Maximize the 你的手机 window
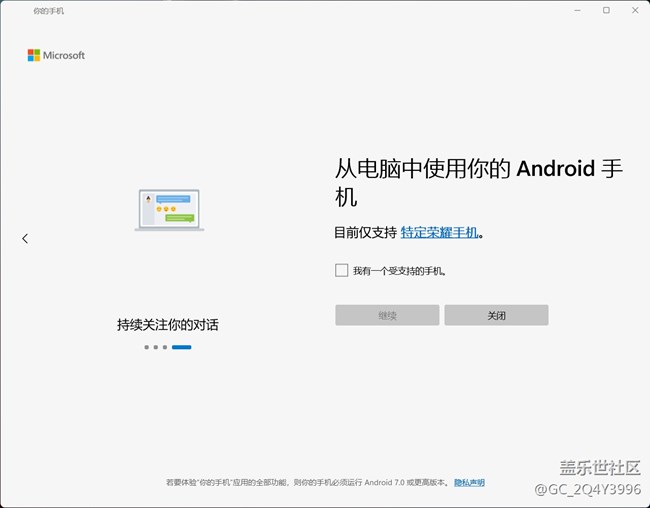Image resolution: width=650 pixels, height=508 pixels. coord(606,10)
